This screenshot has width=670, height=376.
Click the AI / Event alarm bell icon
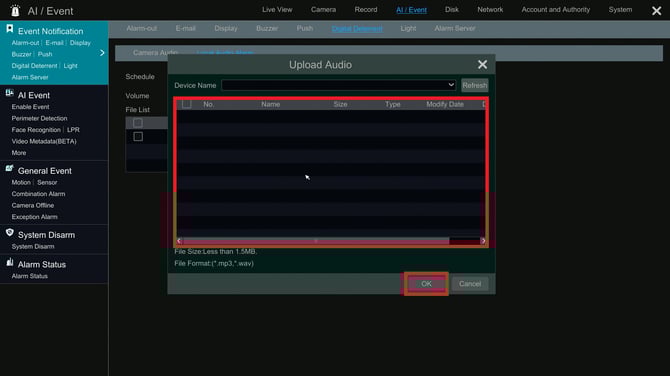click(x=15, y=10)
